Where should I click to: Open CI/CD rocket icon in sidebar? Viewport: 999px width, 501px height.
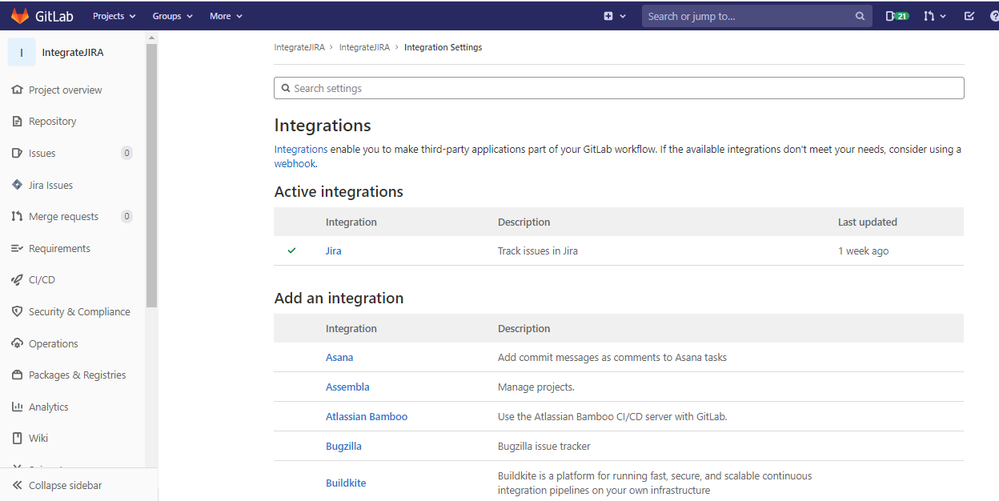(17, 280)
